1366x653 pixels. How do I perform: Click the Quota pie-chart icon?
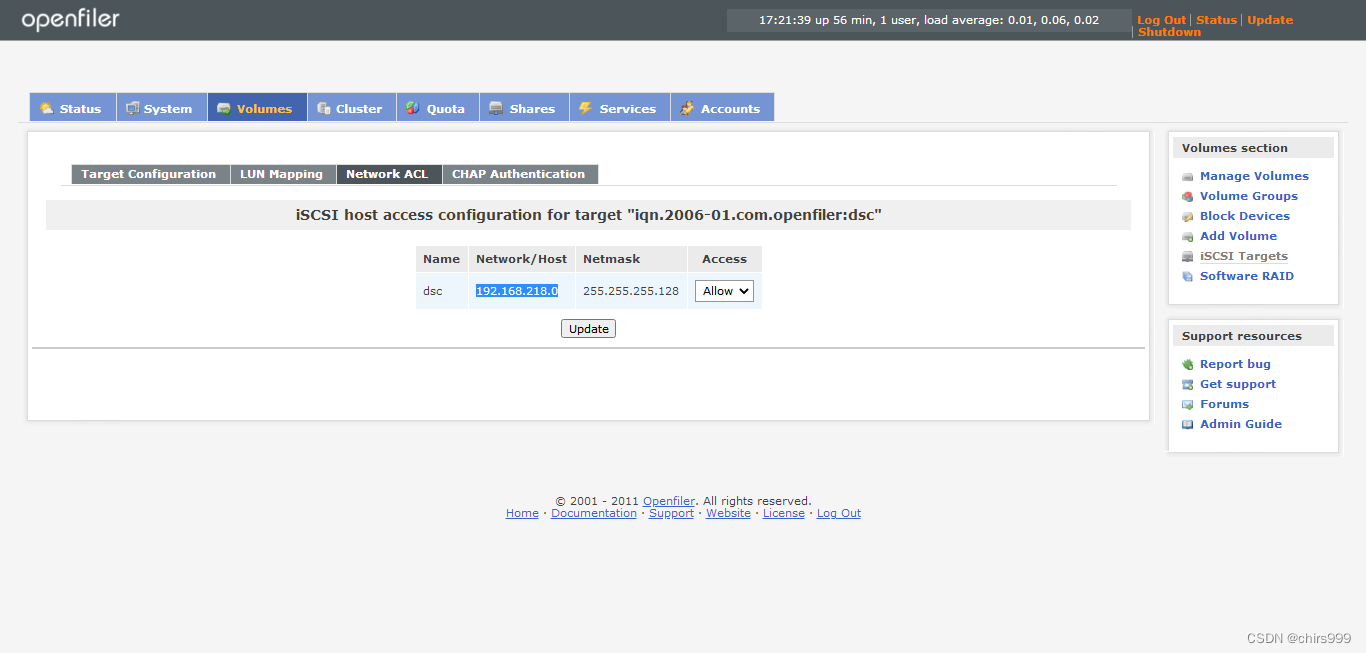pyautogui.click(x=410, y=107)
